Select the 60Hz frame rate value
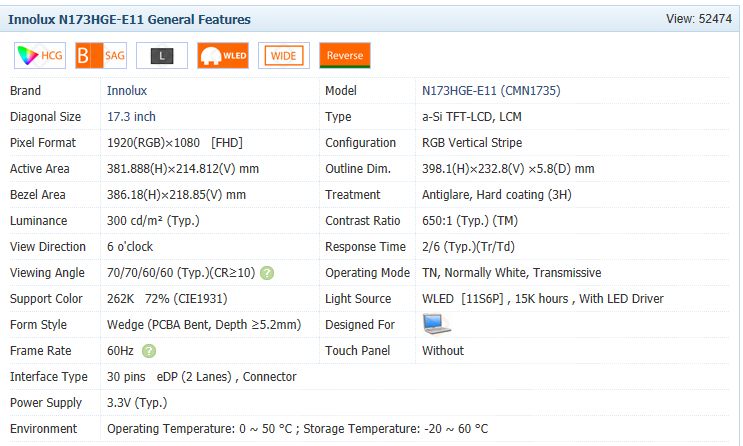743x446 pixels. coord(120,351)
